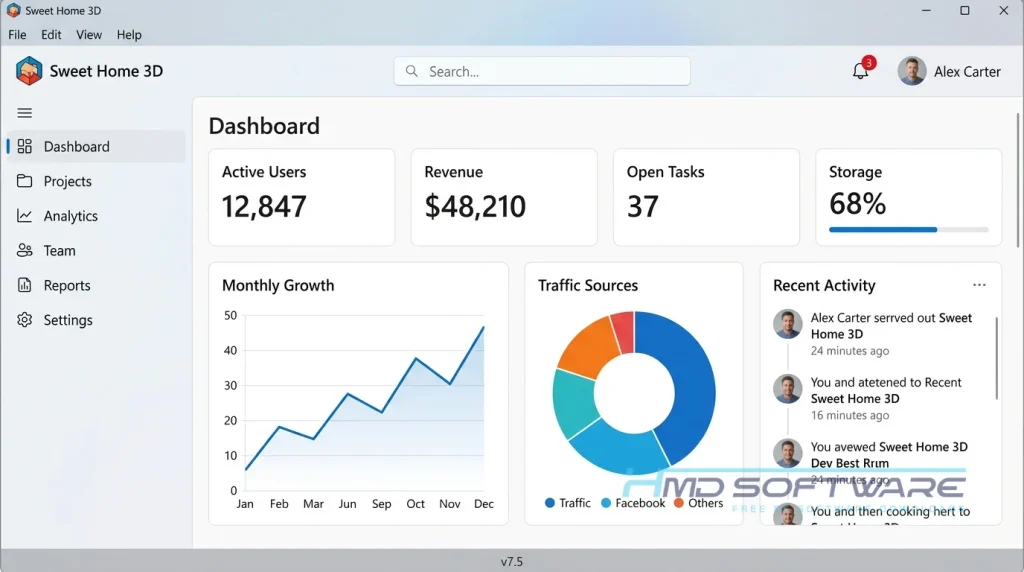
Task: Open Projects in the sidebar
Action: click(x=97, y=181)
